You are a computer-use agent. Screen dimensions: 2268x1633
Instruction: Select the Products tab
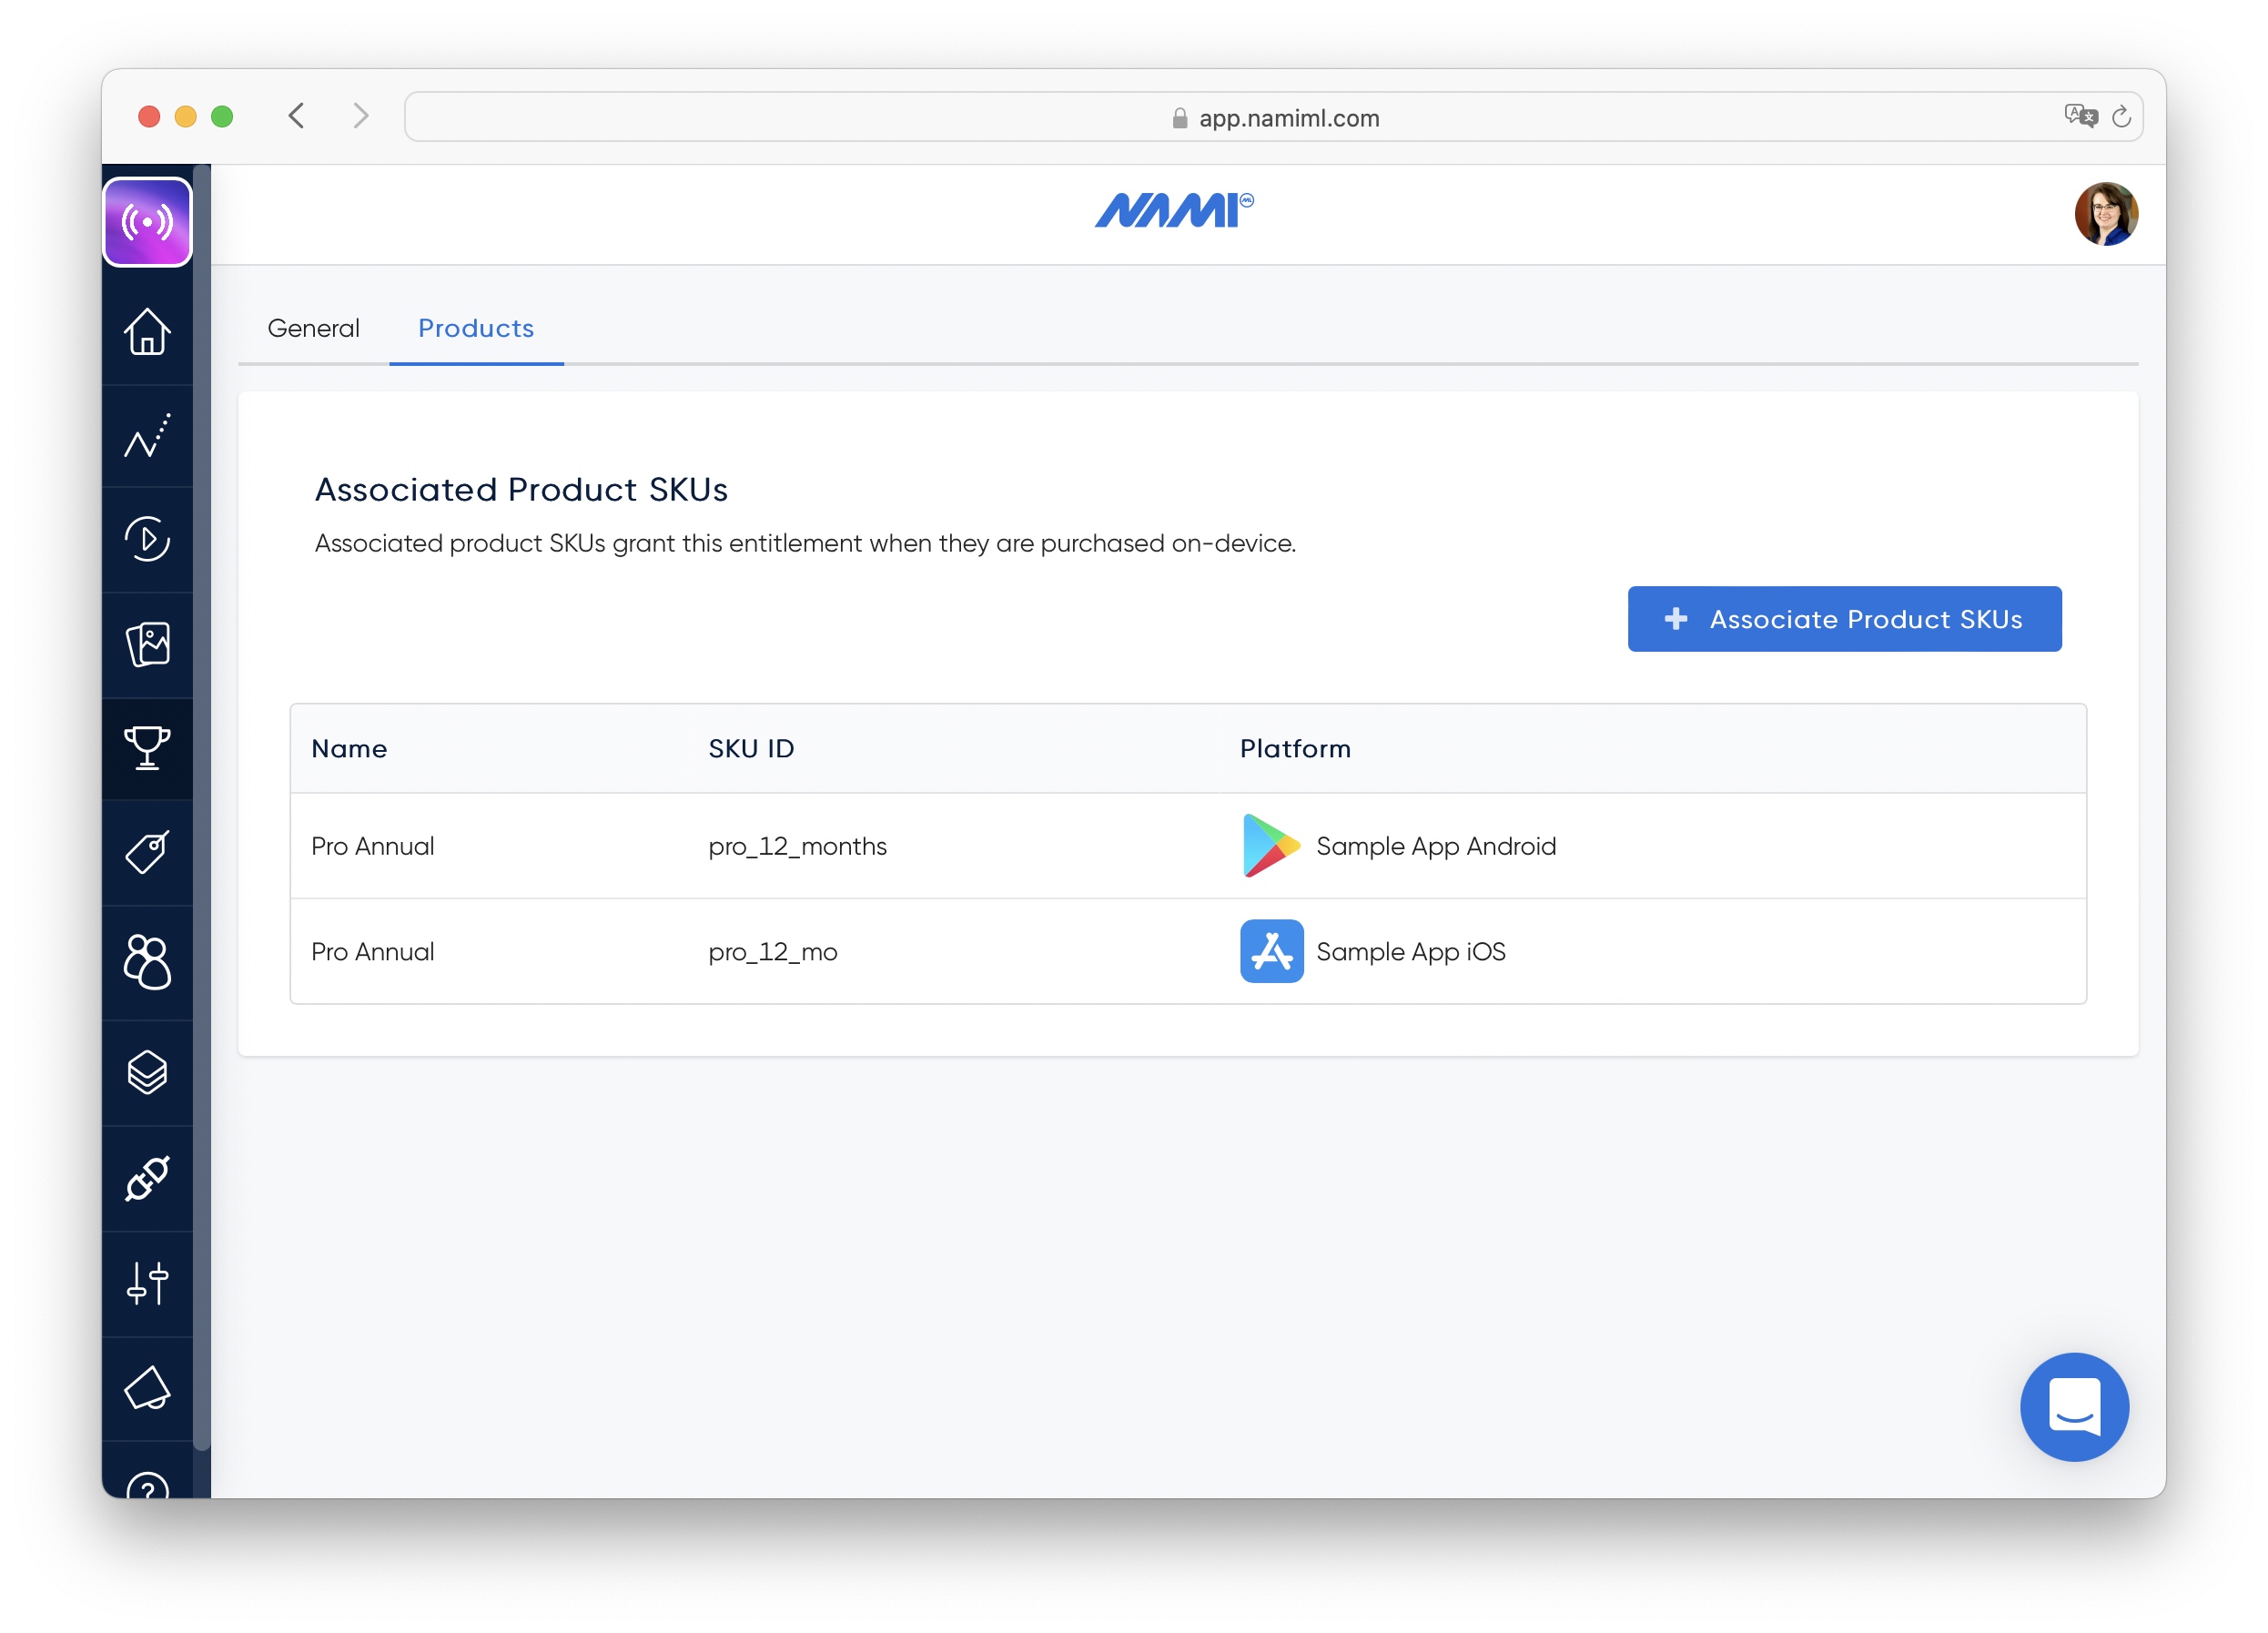[x=476, y=328]
